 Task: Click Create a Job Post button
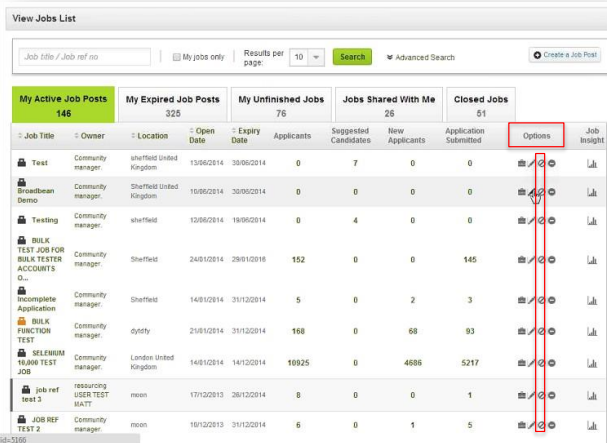click(565, 55)
